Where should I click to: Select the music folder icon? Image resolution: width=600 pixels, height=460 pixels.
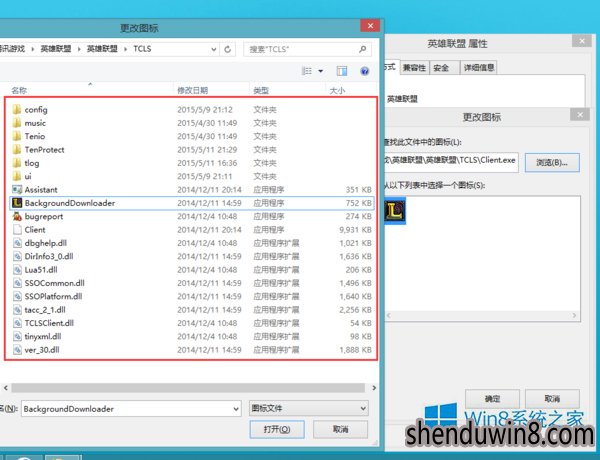pyautogui.click(x=17, y=123)
